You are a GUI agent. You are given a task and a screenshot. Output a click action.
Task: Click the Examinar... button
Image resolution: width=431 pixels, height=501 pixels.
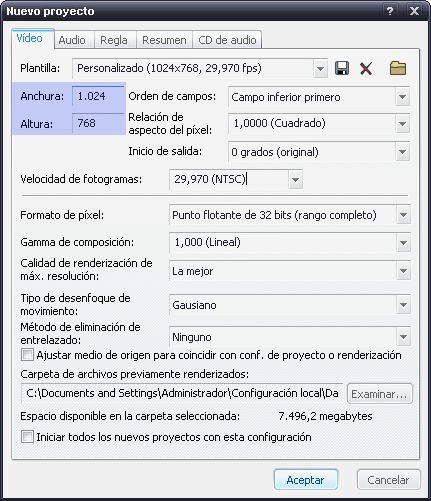click(380, 394)
